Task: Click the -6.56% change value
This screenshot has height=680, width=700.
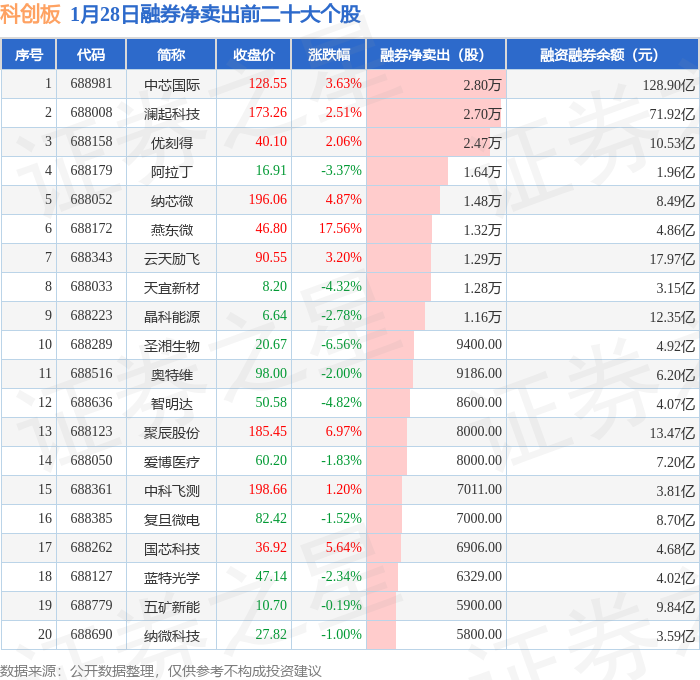Action: [341, 345]
